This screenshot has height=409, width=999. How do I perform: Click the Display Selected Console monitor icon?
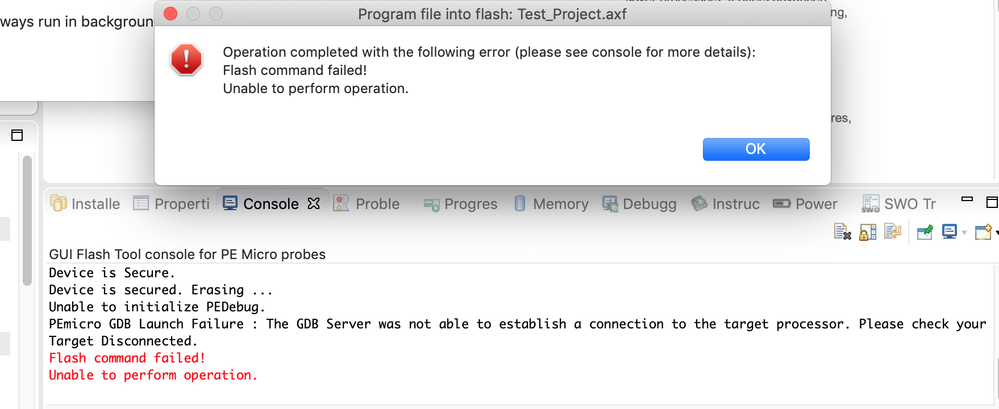949,232
